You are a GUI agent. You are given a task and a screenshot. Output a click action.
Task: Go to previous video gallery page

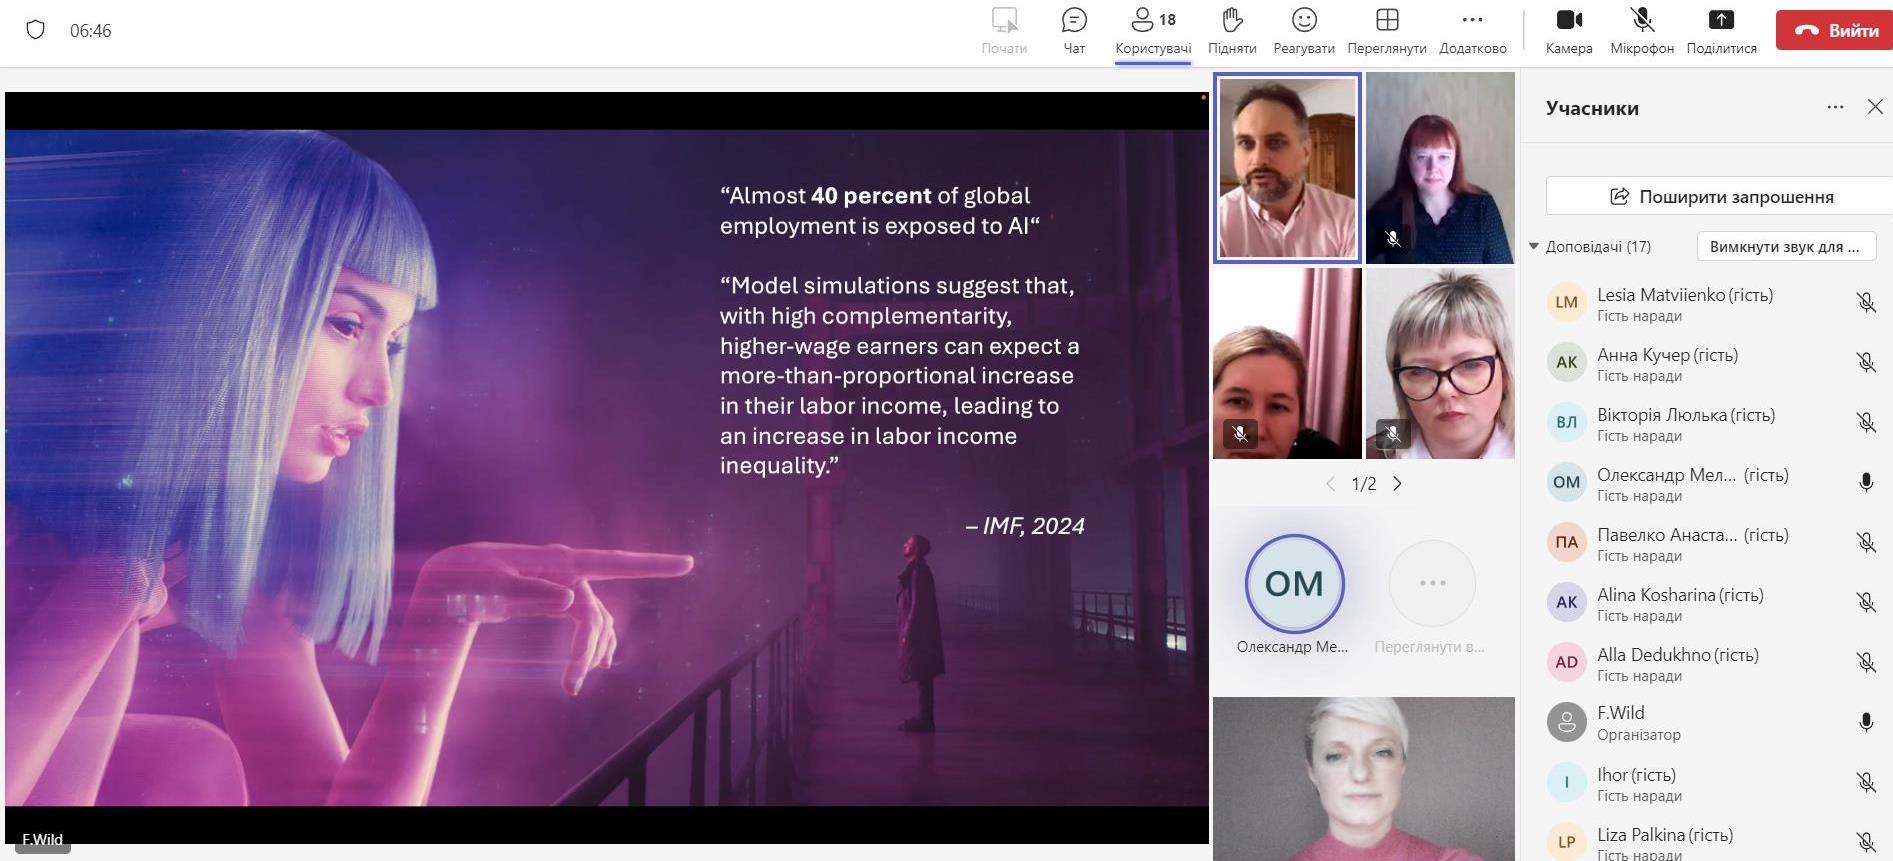pyautogui.click(x=1330, y=483)
